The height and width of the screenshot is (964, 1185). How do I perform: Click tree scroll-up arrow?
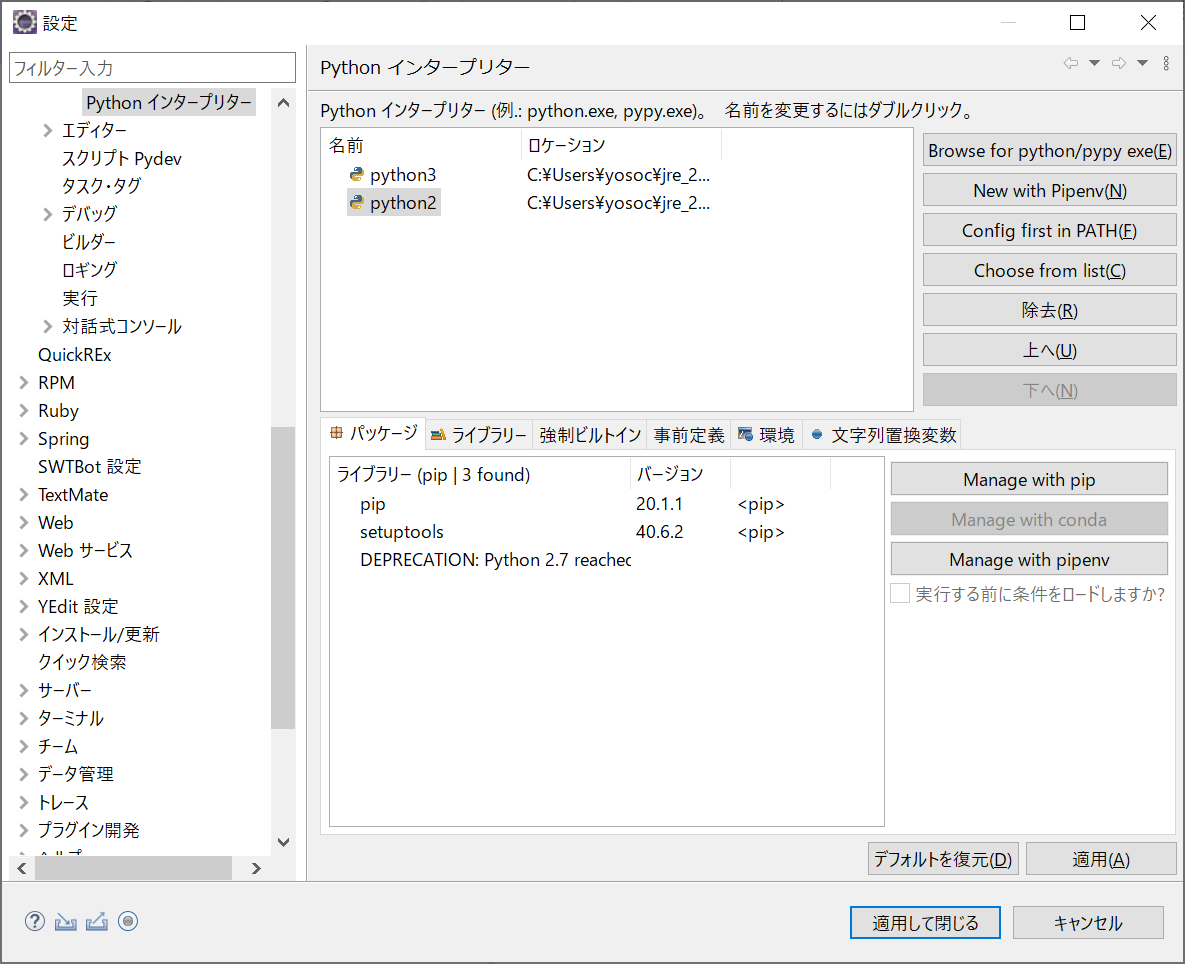pyautogui.click(x=283, y=103)
